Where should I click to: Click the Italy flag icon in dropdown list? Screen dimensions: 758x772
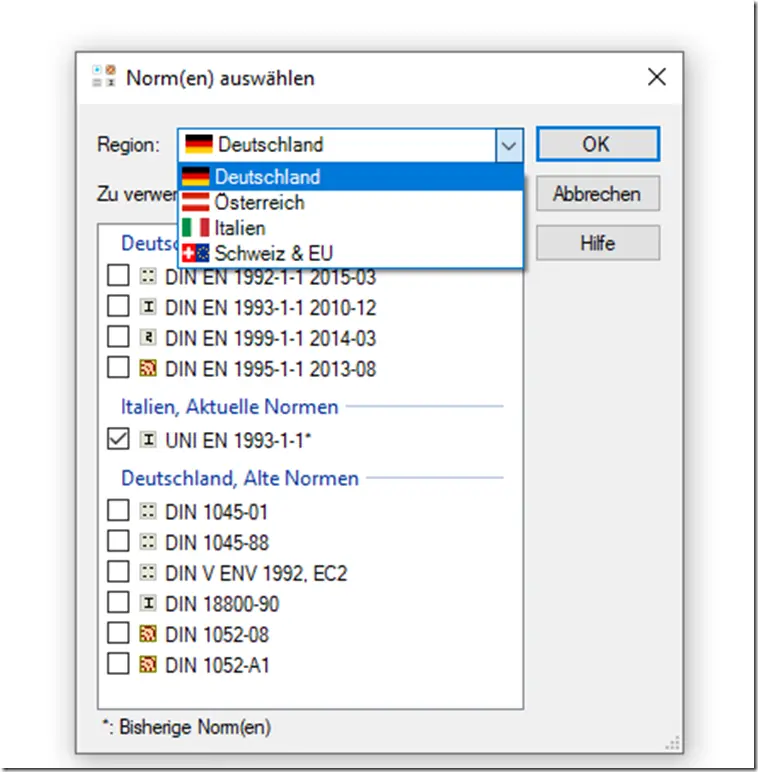point(195,227)
